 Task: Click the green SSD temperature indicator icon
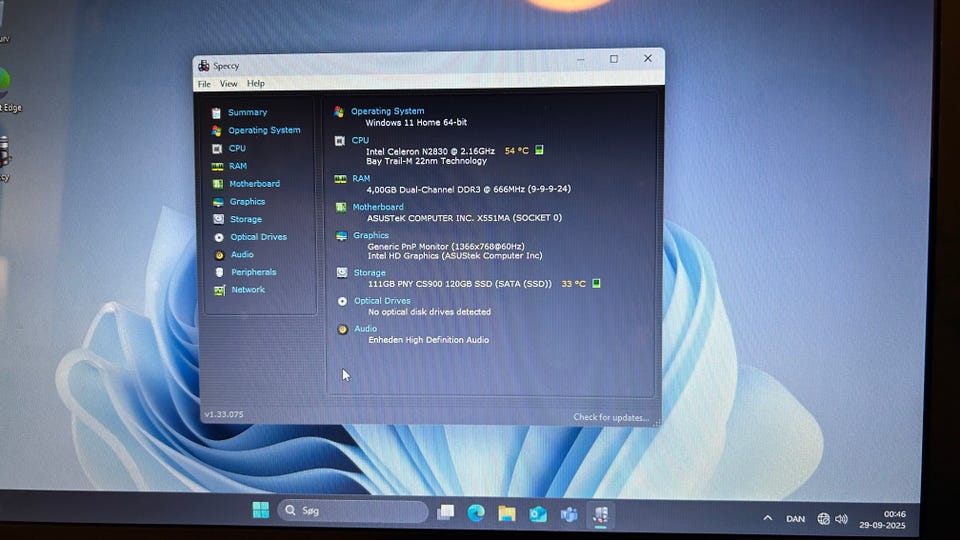596,283
